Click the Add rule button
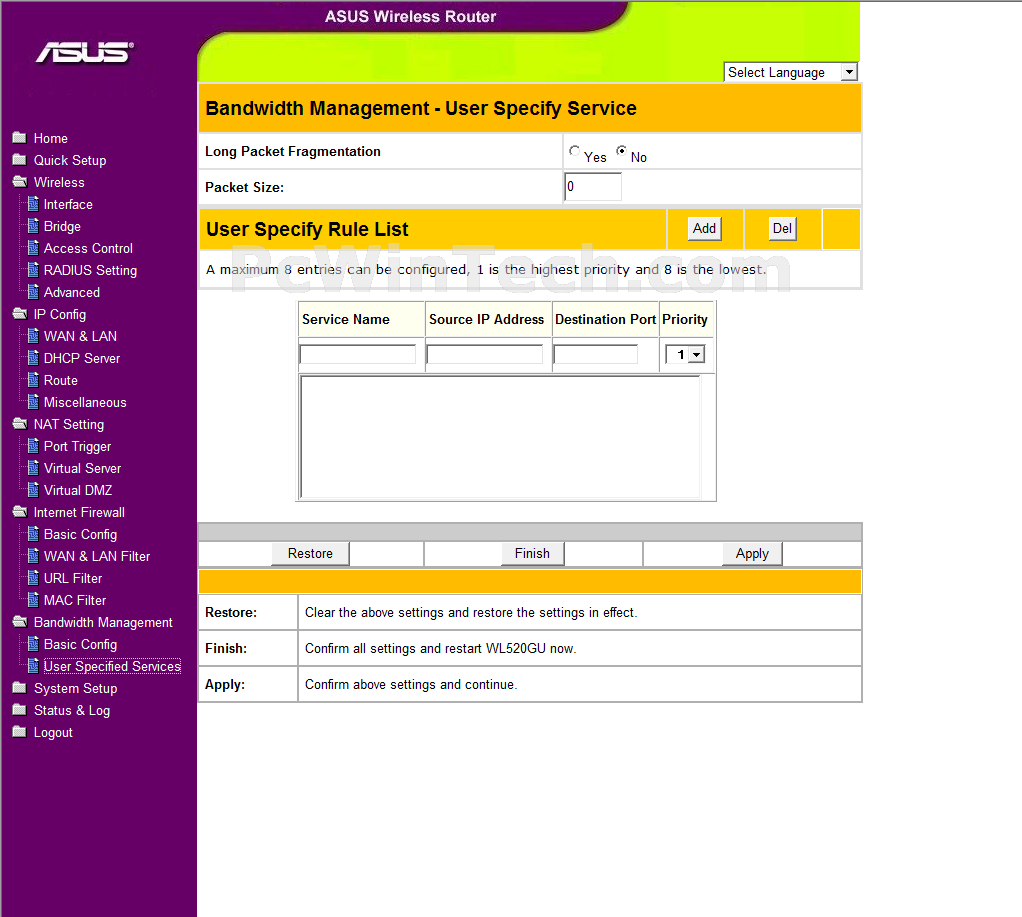Viewport: 1022px width, 917px height. 704,228
